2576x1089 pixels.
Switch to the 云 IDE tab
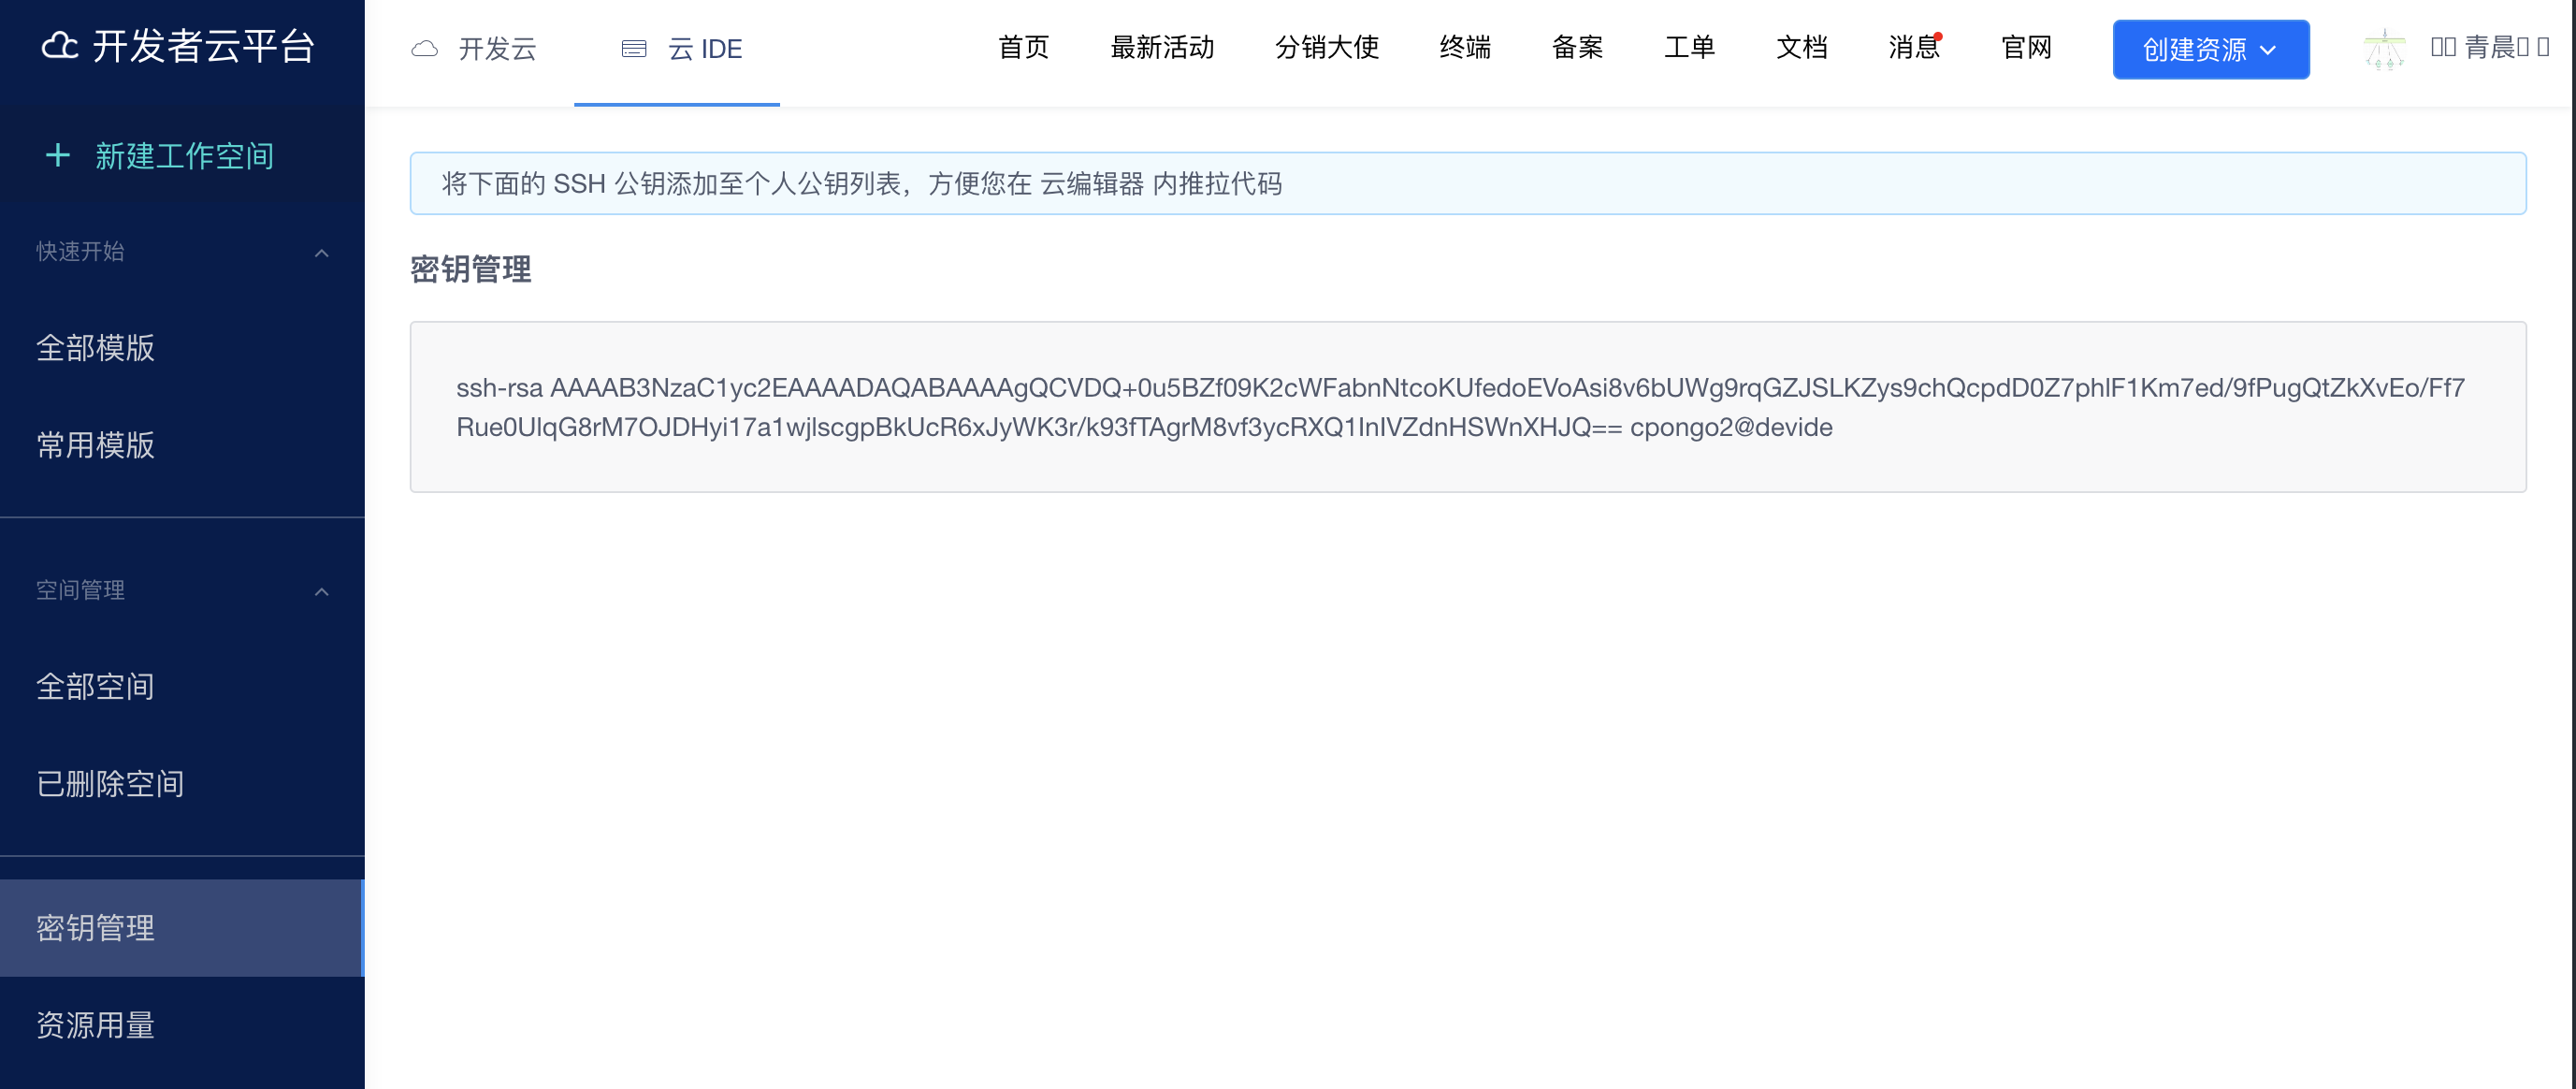click(704, 49)
